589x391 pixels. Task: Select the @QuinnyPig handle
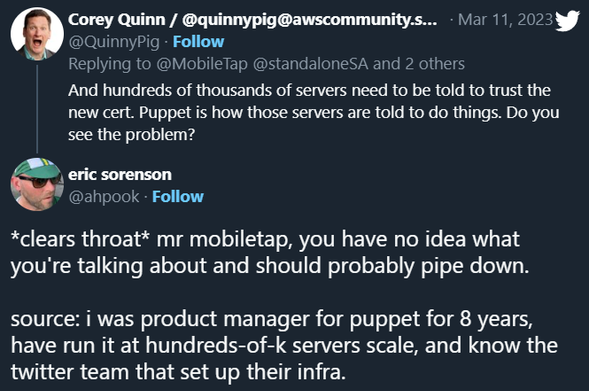pos(114,42)
